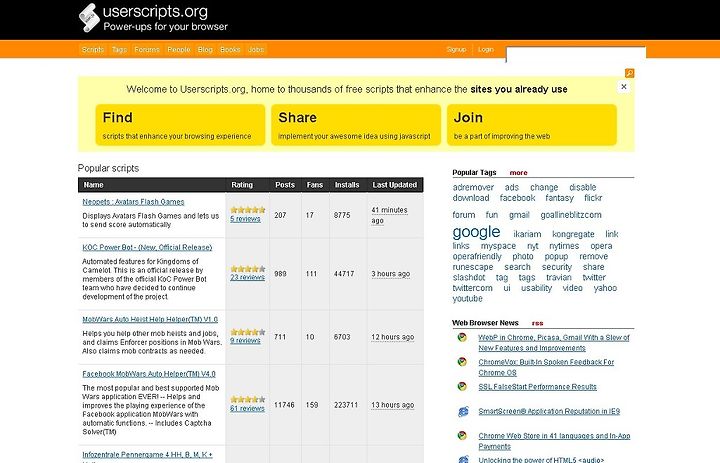The width and height of the screenshot is (720, 463).
Task: Open the Tags menu item
Action: [x=119, y=50]
